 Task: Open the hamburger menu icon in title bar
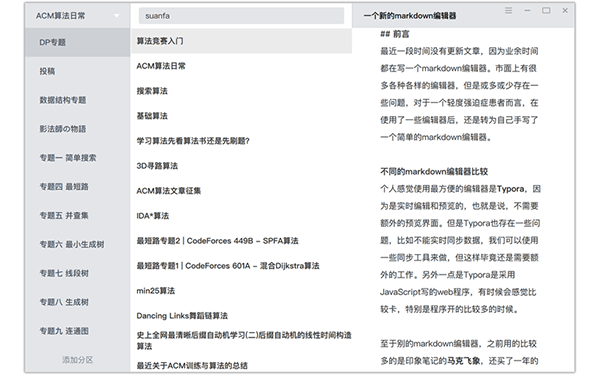click(x=508, y=11)
